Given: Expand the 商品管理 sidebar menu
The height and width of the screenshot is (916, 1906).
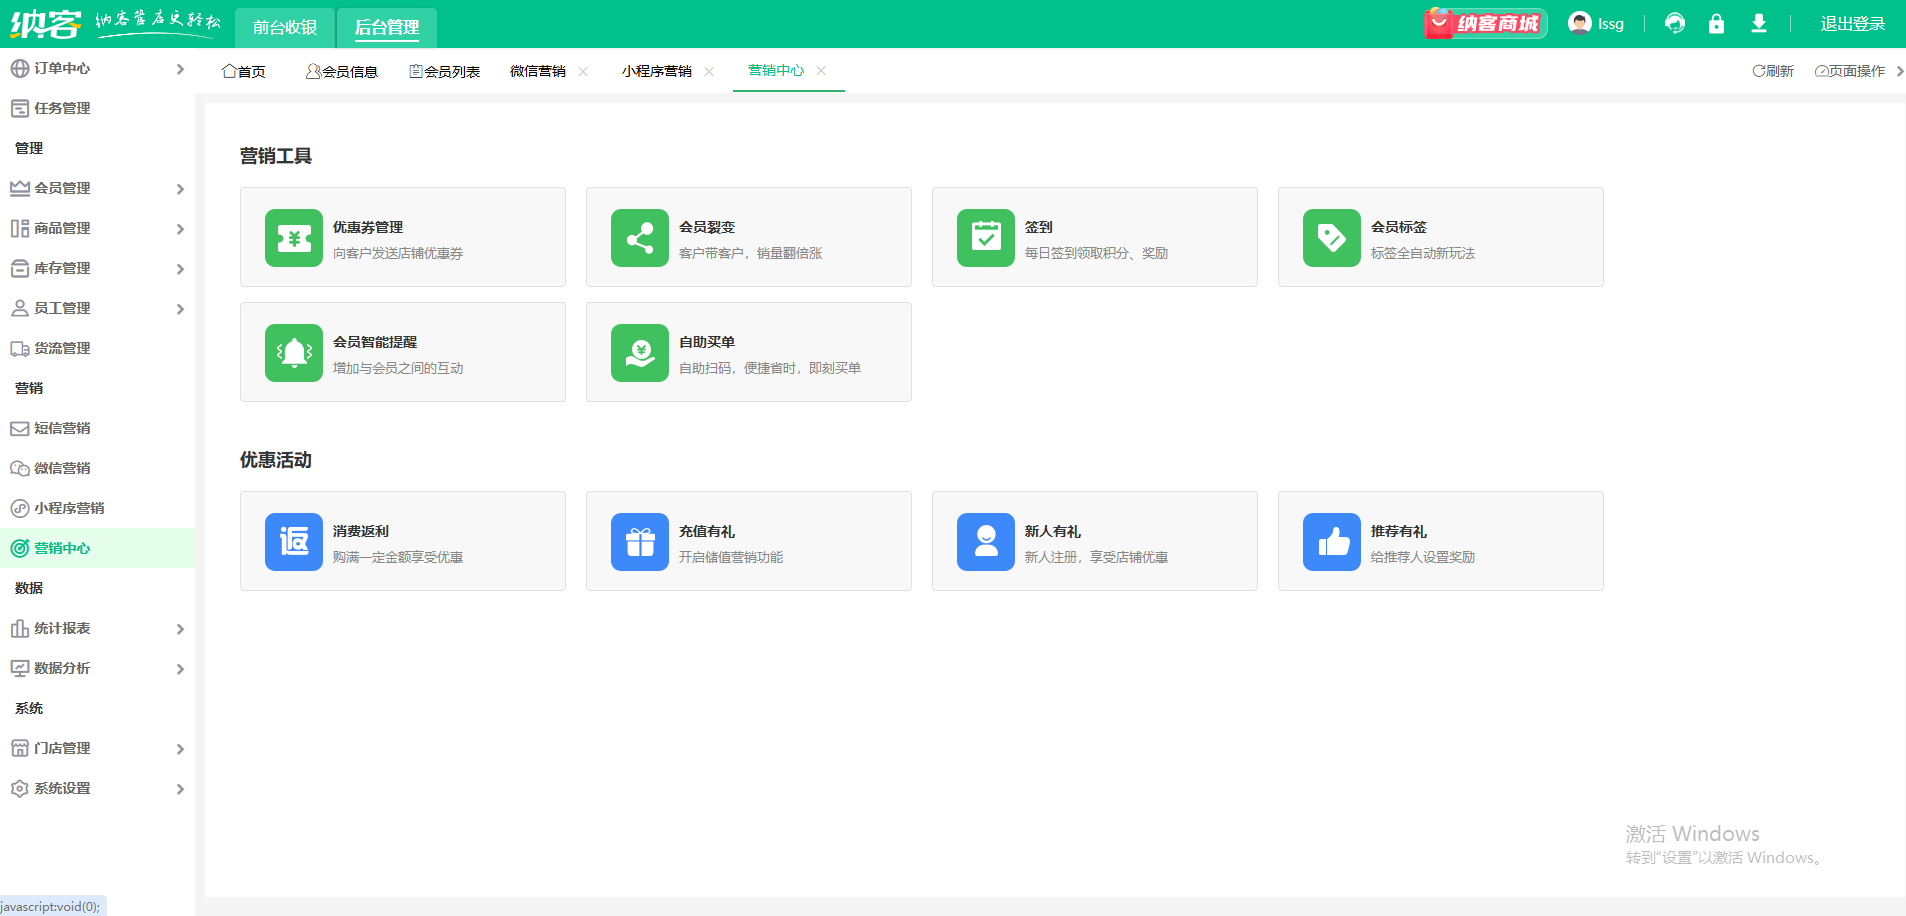Looking at the screenshot, I should 97,228.
